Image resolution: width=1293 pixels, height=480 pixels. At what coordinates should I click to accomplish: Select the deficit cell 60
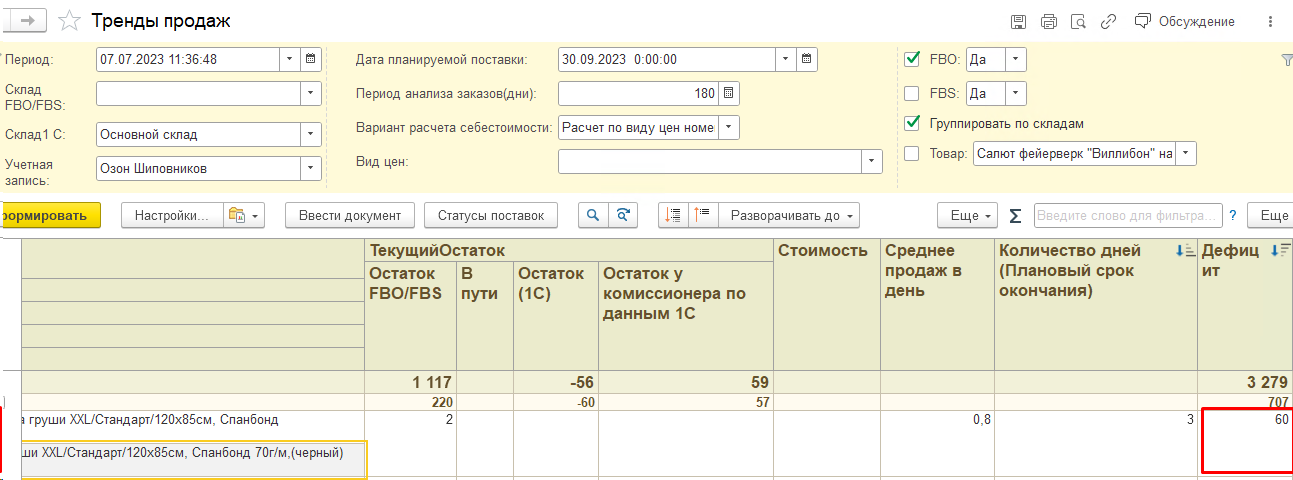pyautogui.click(x=1246, y=441)
